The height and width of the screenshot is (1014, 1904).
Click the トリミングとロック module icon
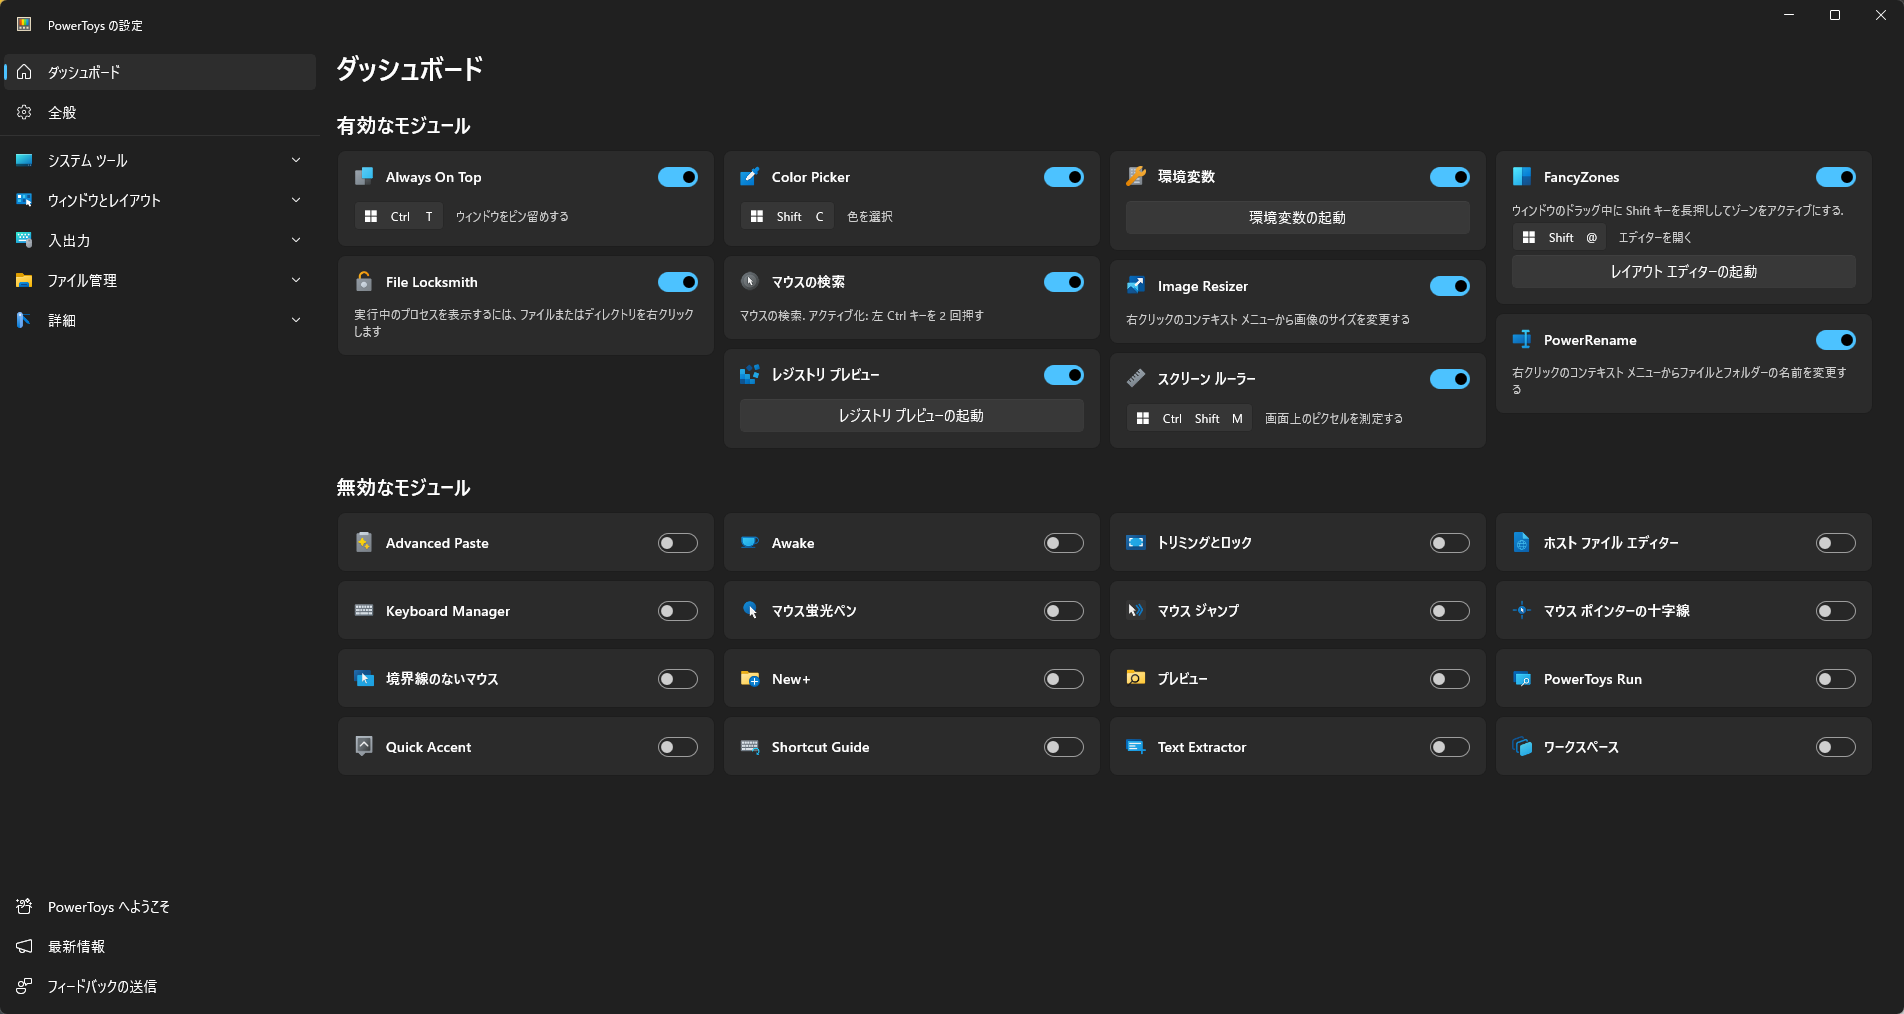click(1136, 543)
